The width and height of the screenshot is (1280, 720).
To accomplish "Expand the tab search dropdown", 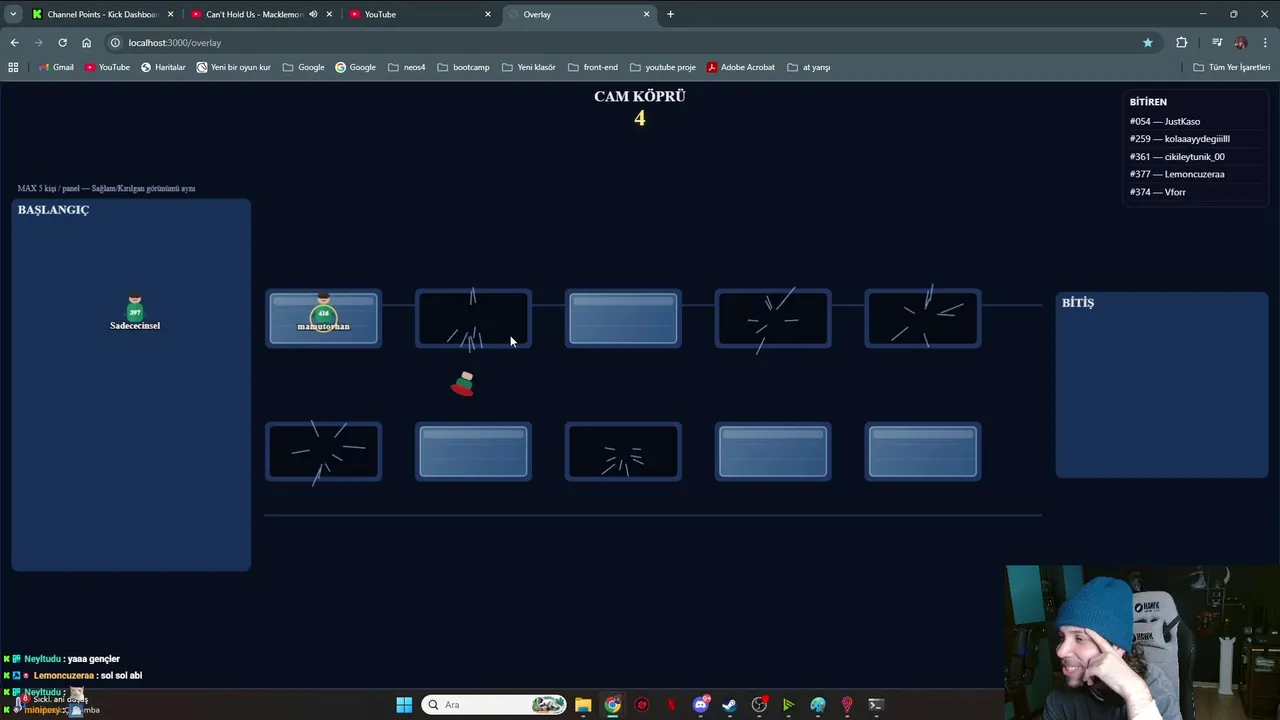I will 13,14.
